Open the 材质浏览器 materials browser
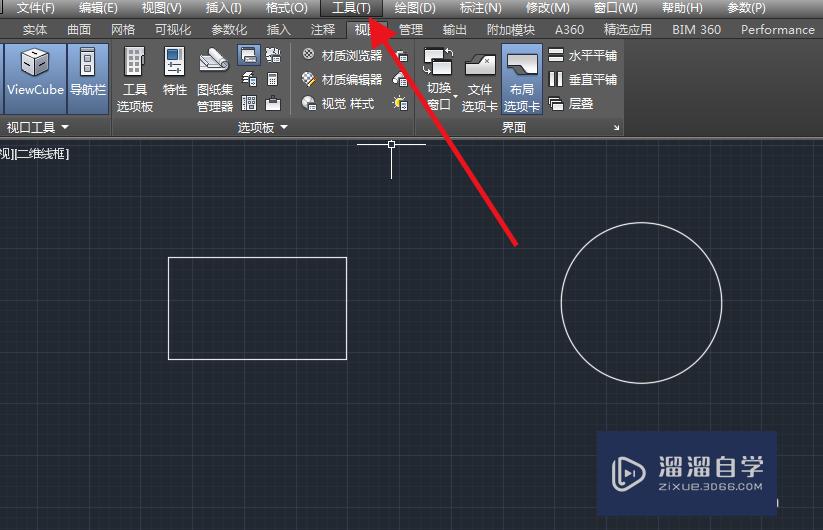The height and width of the screenshot is (530, 823). (x=342, y=55)
